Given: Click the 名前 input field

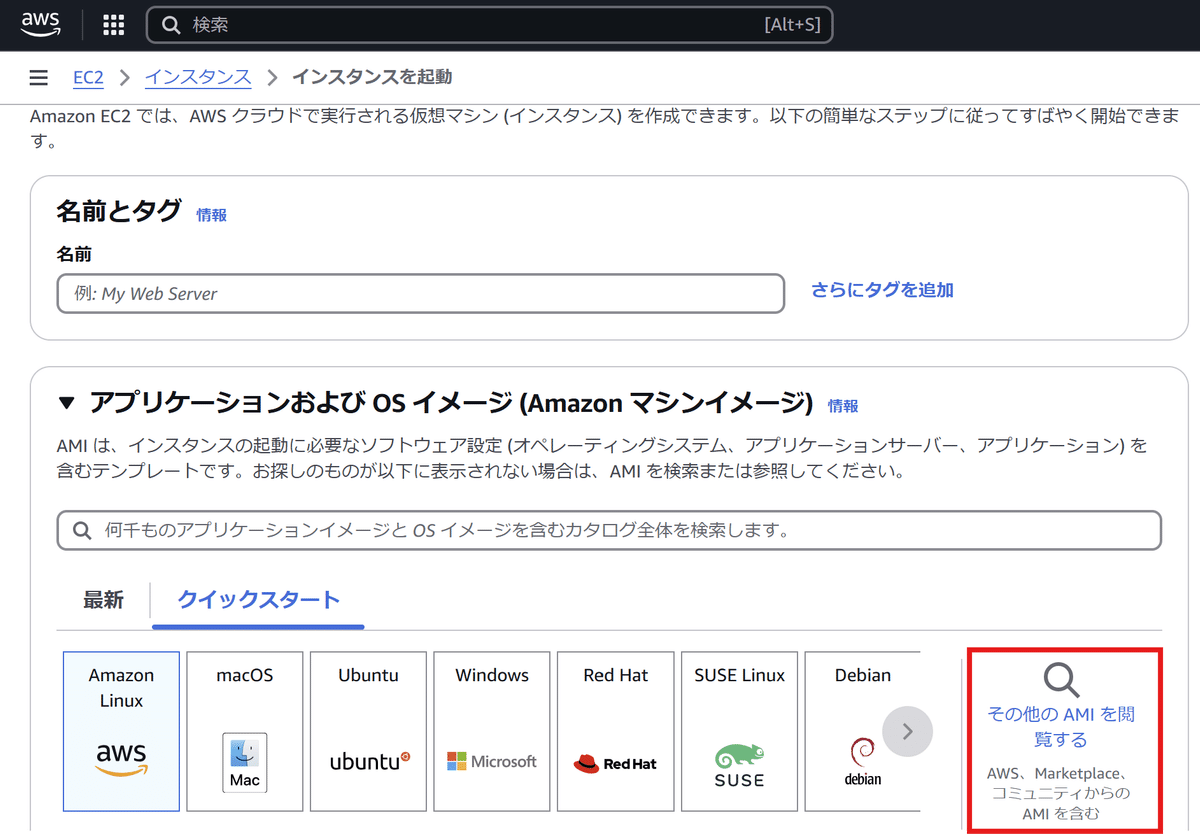Looking at the screenshot, I should (x=420, y=293).
